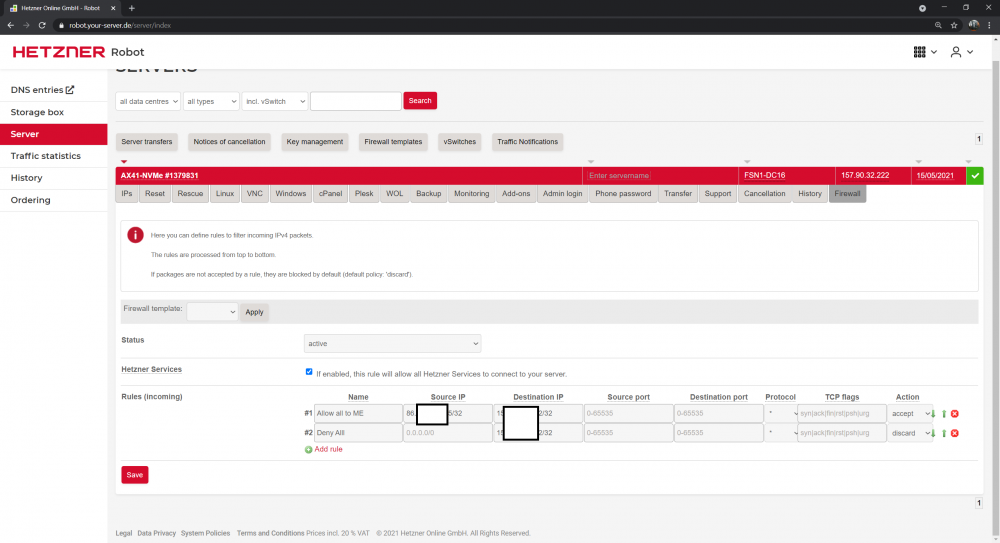
Task: Open the Cancellation tab
Action: (764, 194)
